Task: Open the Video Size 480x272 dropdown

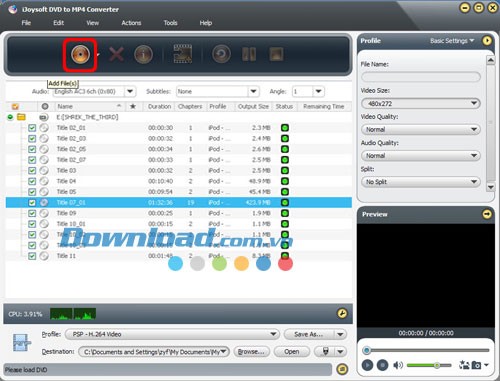Action: click(x=421, y=103)
